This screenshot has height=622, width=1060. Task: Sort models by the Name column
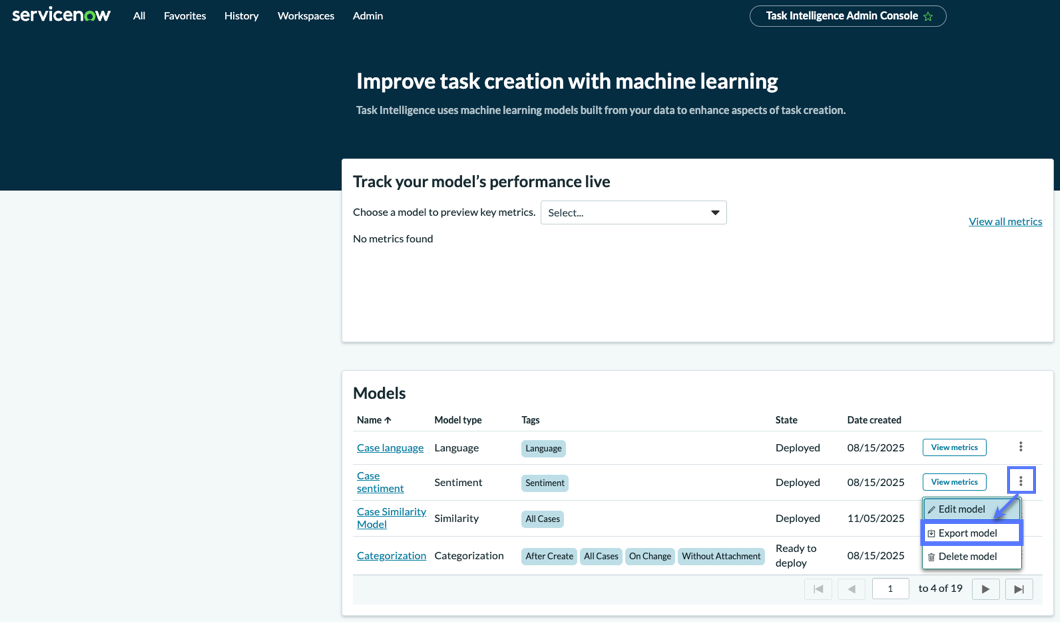(374, 420)
